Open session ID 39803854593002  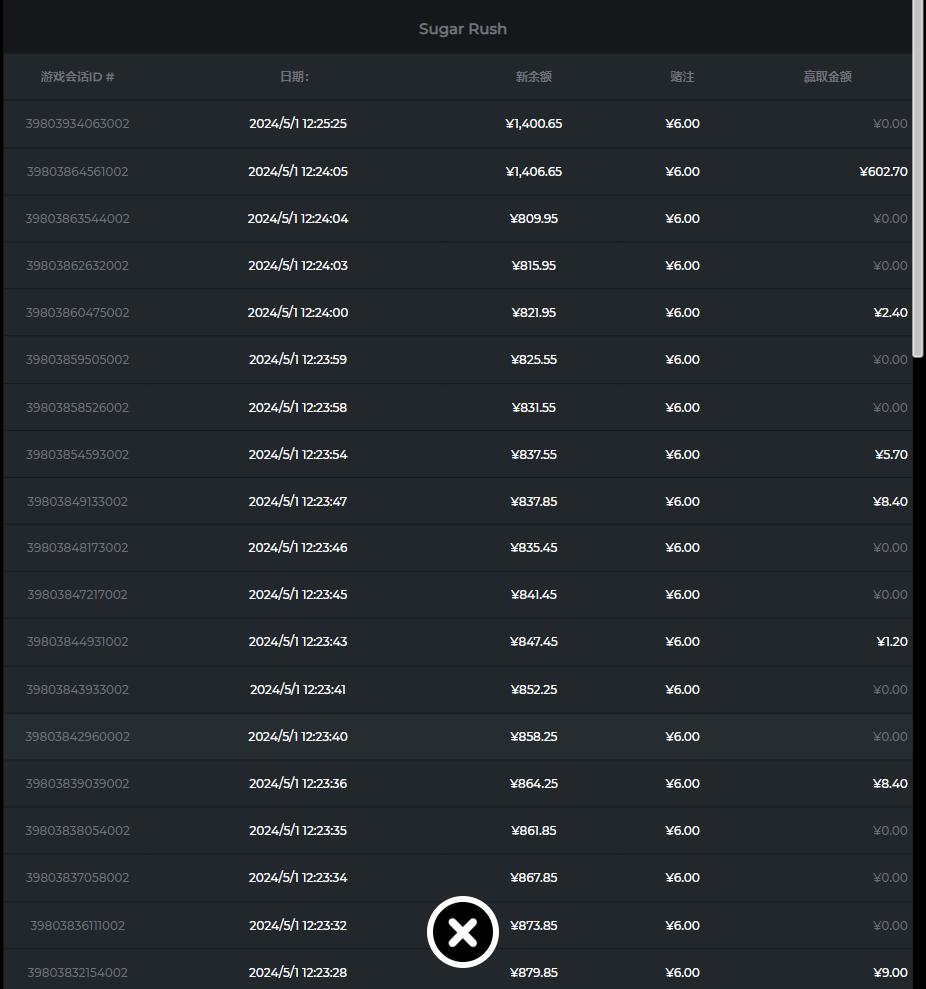pos(78,454)
